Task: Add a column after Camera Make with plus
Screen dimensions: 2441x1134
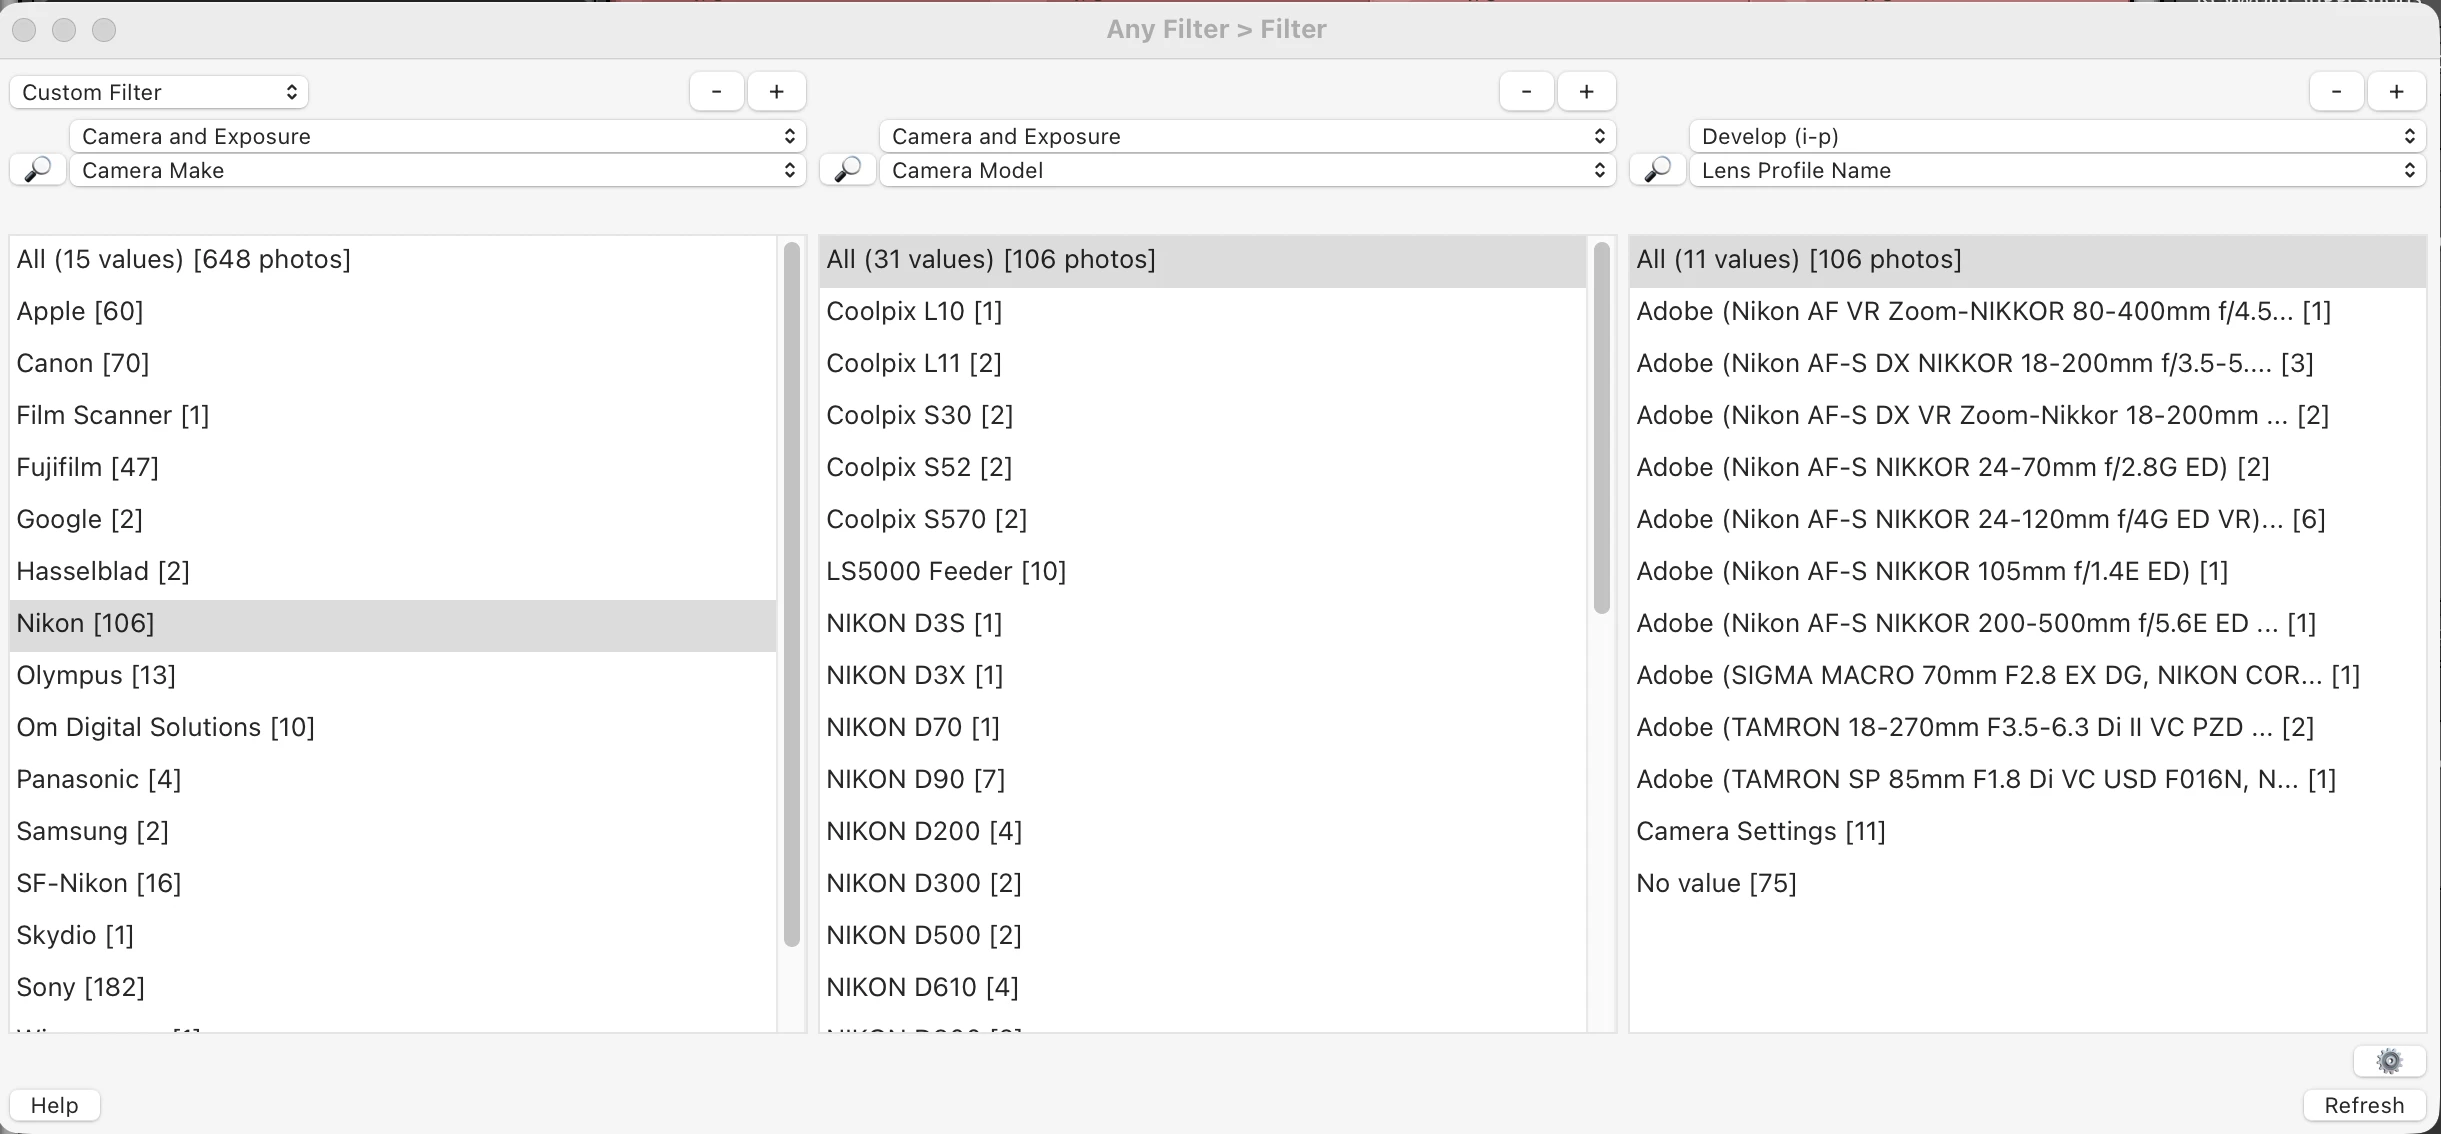Action: (x=777, y=92)
